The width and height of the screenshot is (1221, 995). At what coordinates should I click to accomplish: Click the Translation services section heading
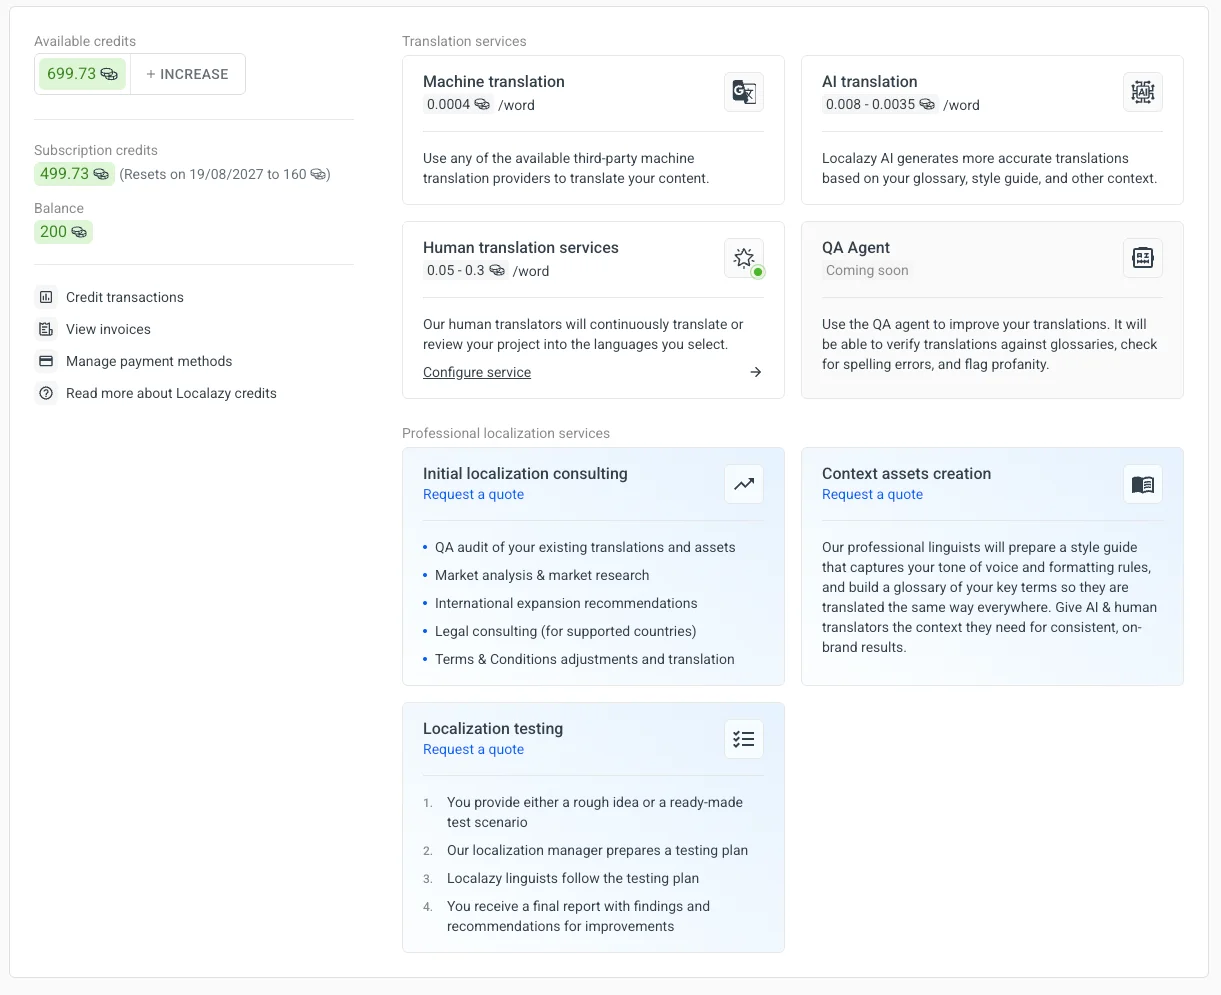[x=464, y=41]
